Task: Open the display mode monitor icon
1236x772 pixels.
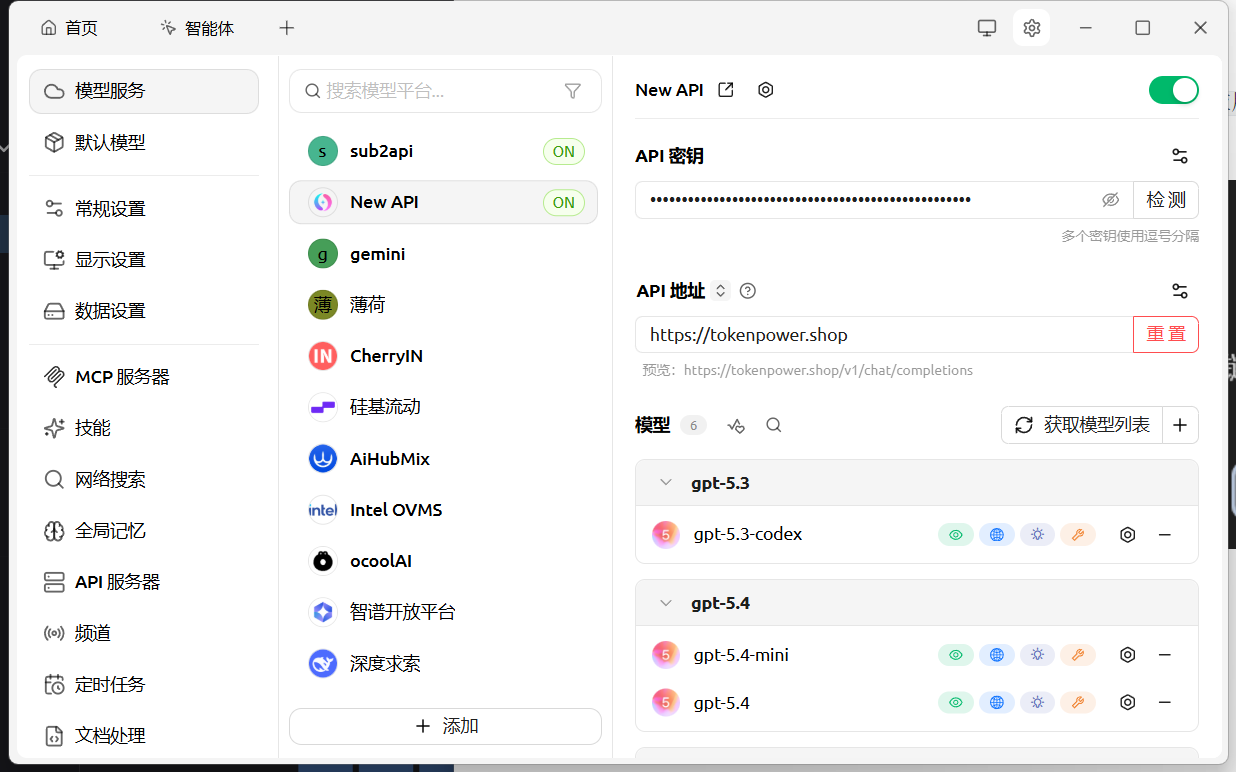Action: click(987, 28)
